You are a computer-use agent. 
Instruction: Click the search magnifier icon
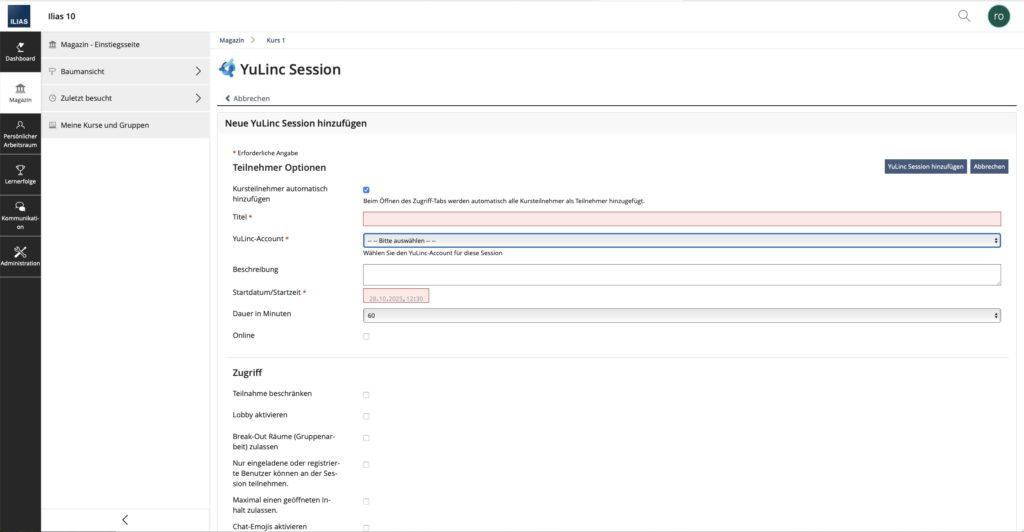[964, 16]
